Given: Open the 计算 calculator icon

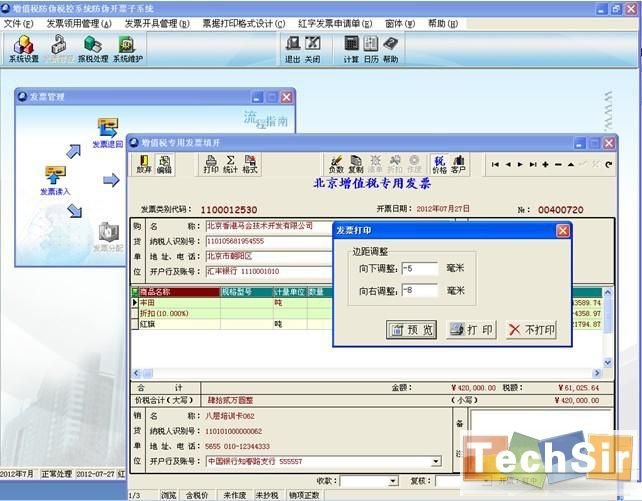Looking at the screenshot, I should (351, 49).
